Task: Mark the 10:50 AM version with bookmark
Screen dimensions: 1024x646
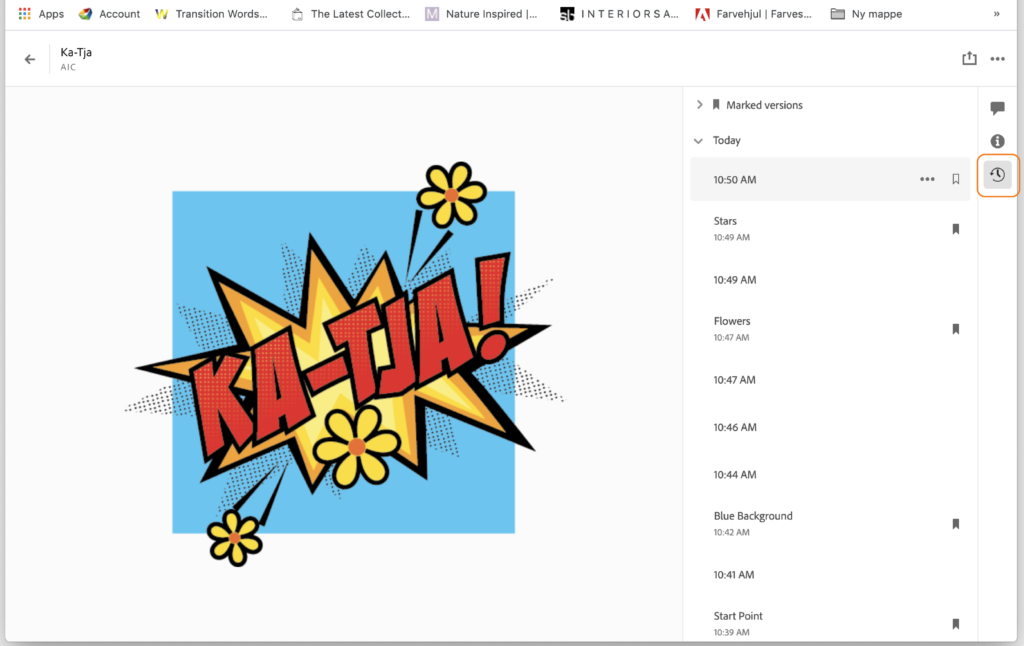Action: coord(955,179)
